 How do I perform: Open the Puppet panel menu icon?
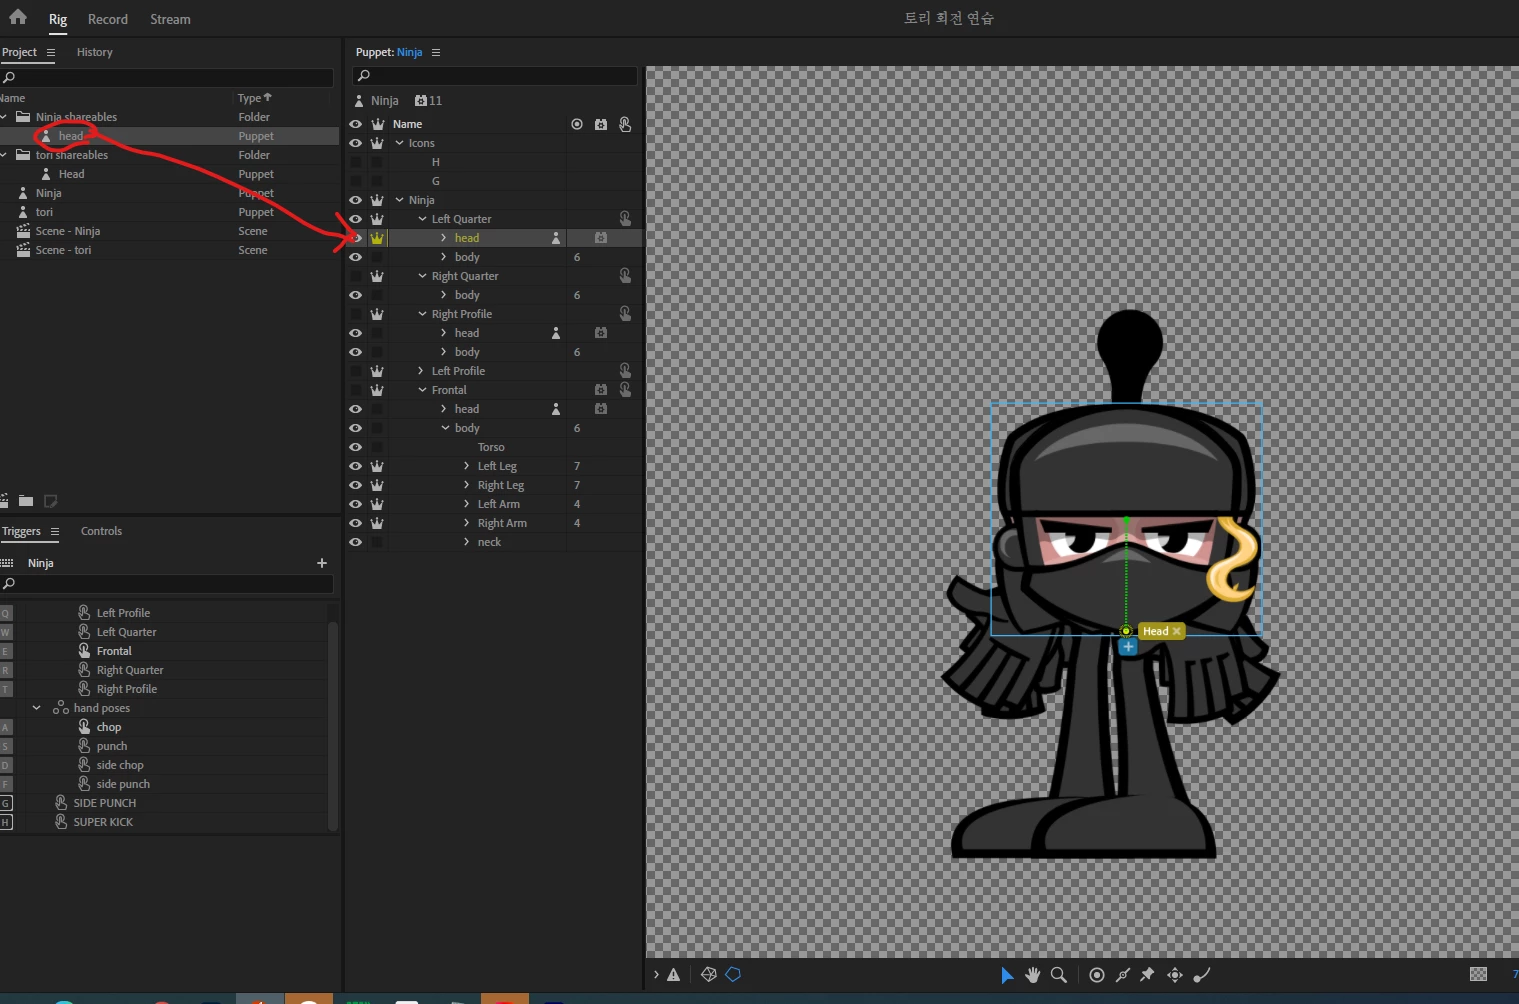click(x=436, y=52)
